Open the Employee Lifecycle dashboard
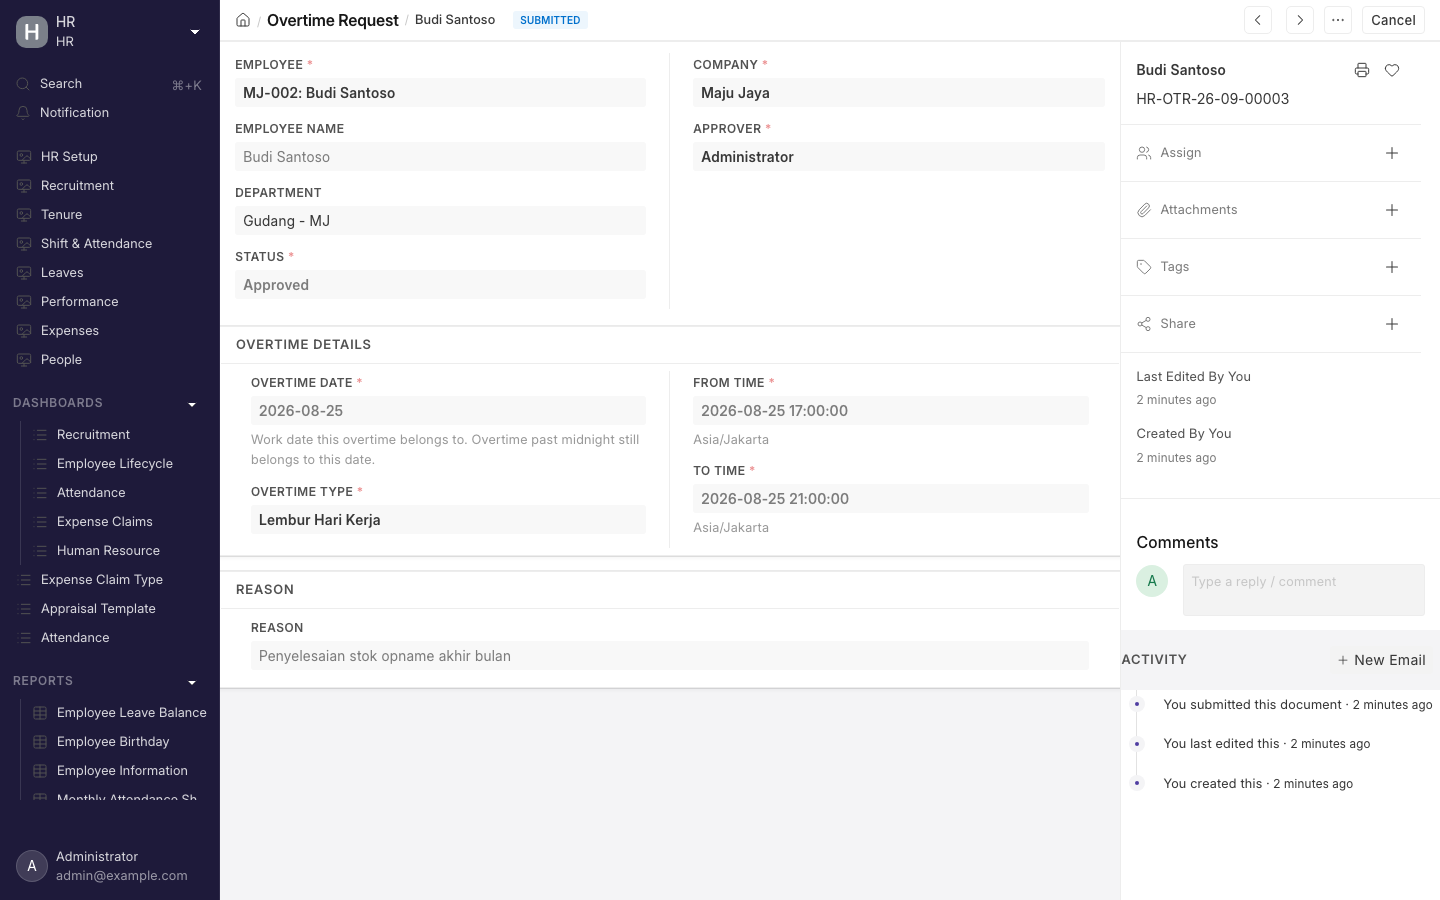 118,464
